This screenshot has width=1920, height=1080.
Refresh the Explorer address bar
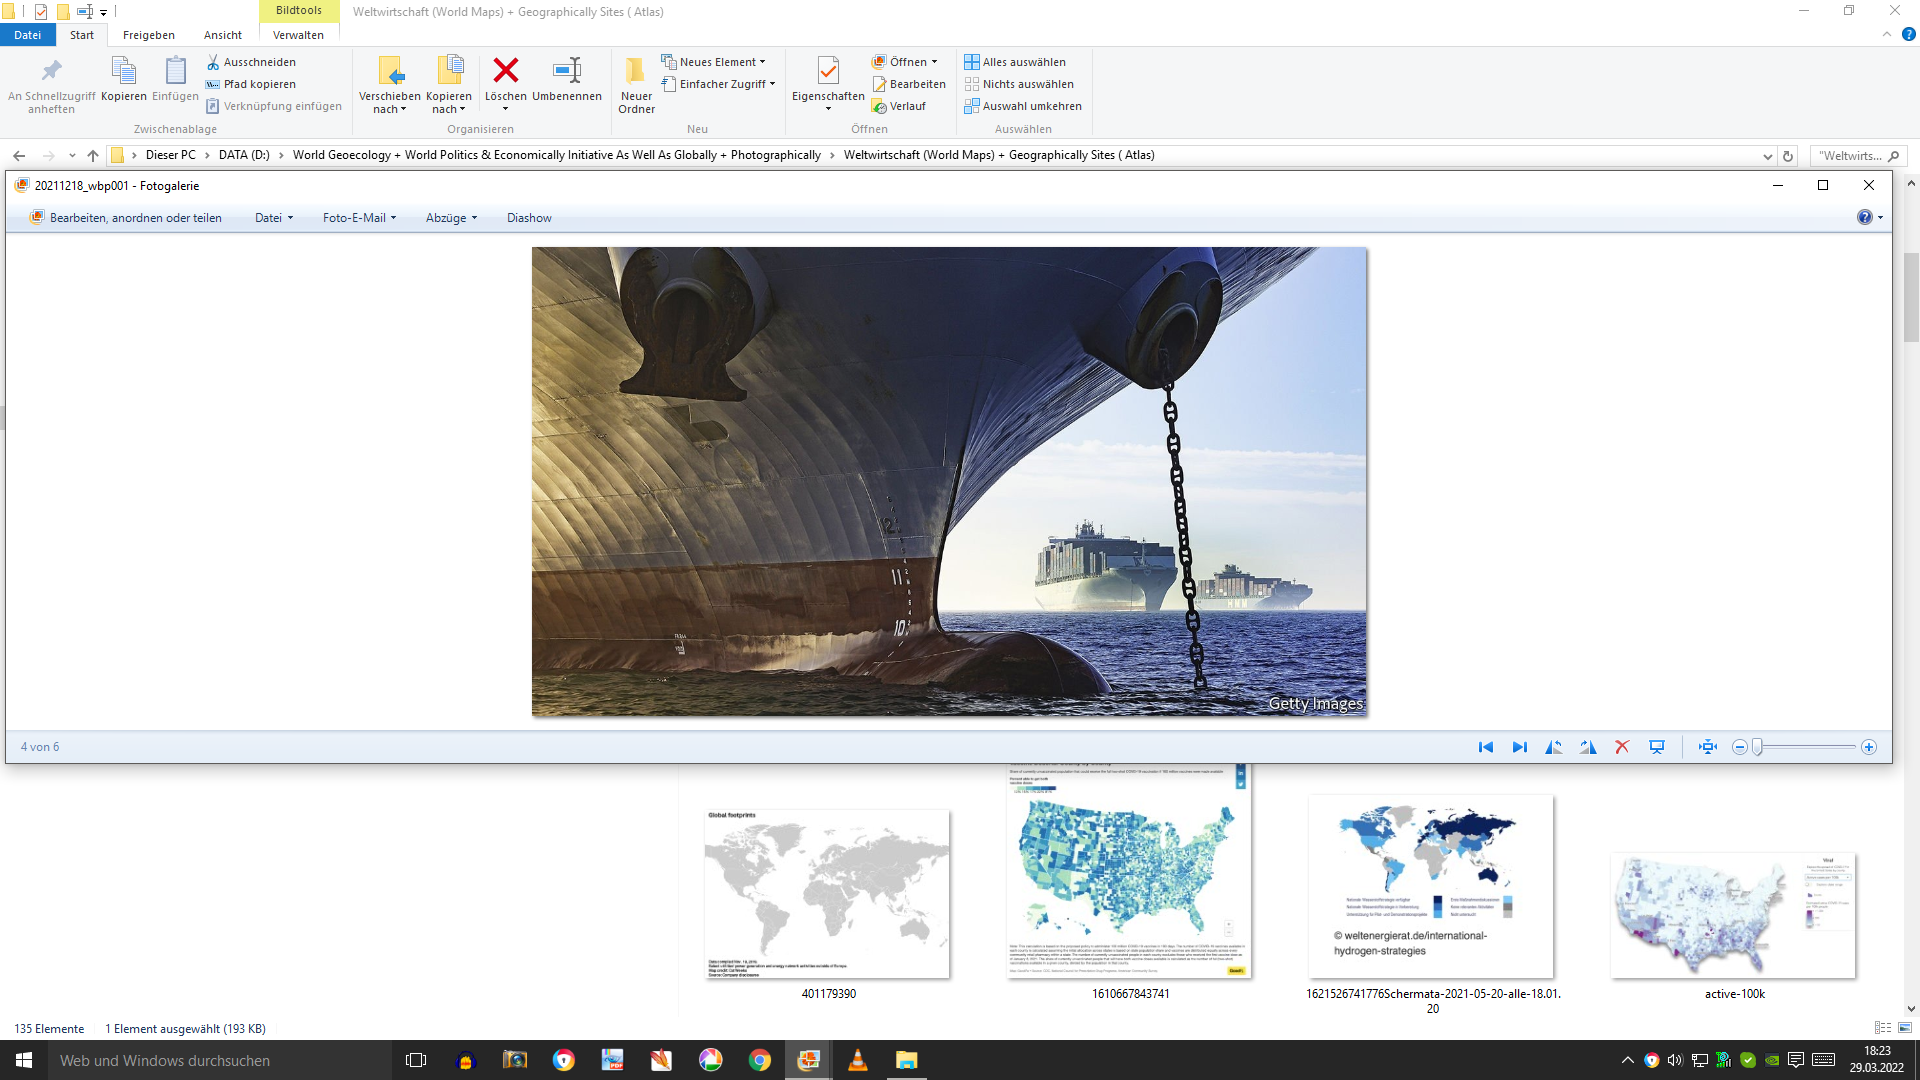[x=1788, y=156]
